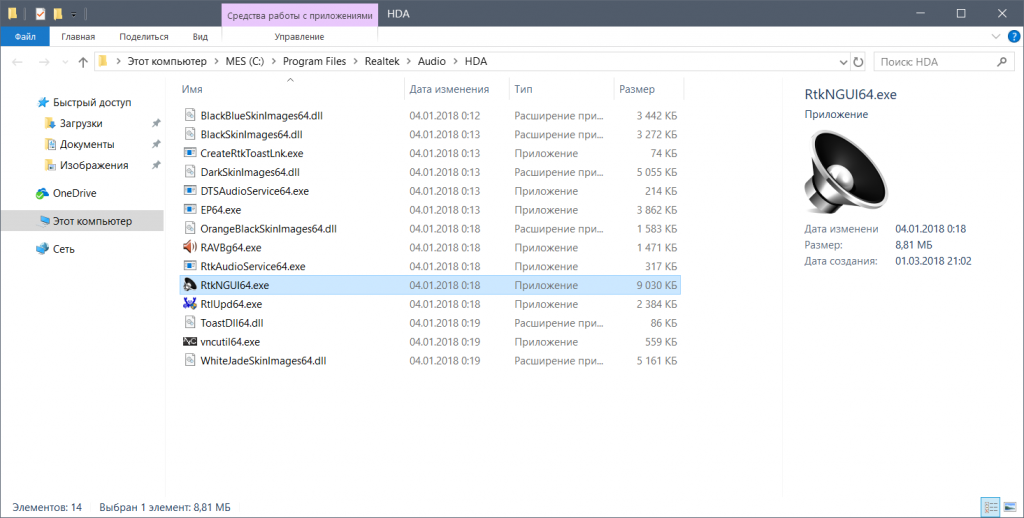This screenshot has width=1024, height=518.
Task: Click the Properties icon in title bar
Action: [x=40, y=14]
